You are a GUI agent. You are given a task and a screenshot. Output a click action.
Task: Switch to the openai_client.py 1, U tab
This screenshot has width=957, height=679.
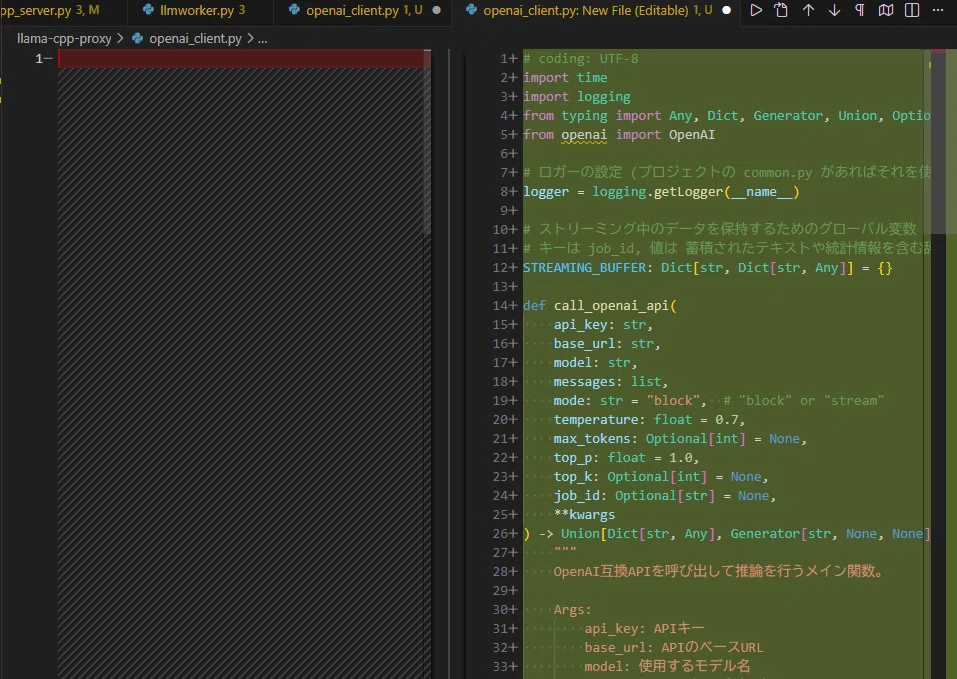click(363, 10)
